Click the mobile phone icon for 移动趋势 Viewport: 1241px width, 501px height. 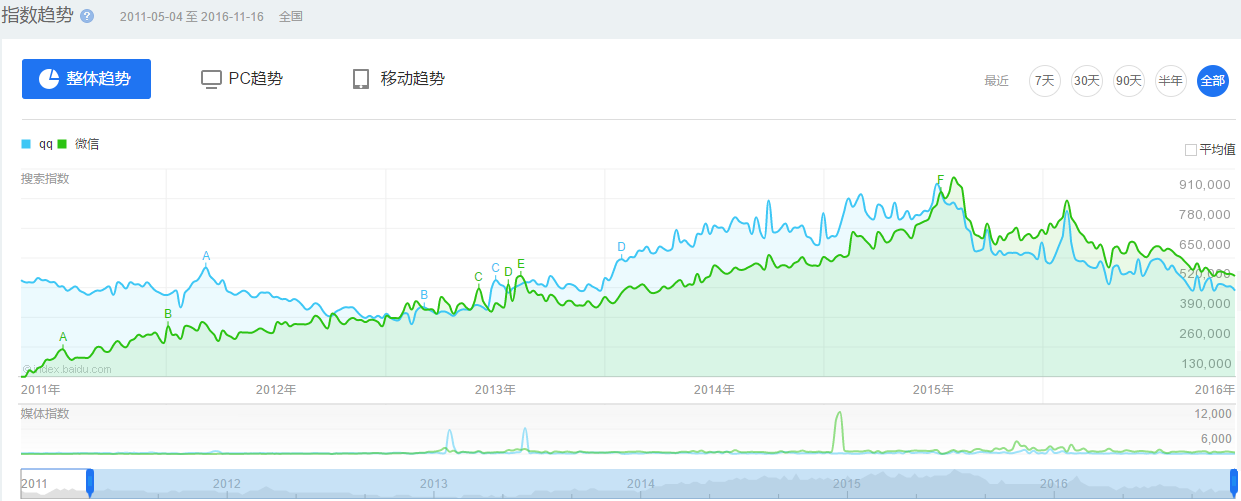point(361,79)
